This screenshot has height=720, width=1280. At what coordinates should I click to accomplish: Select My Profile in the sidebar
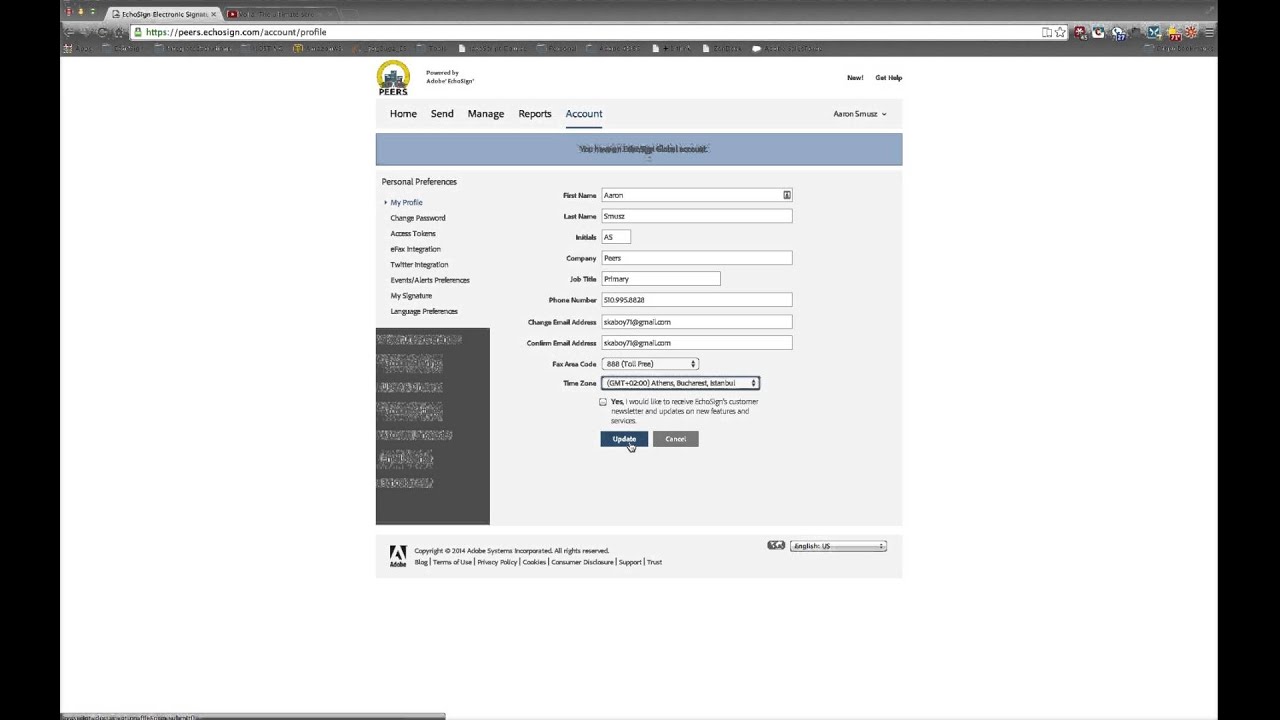[406, 203]
